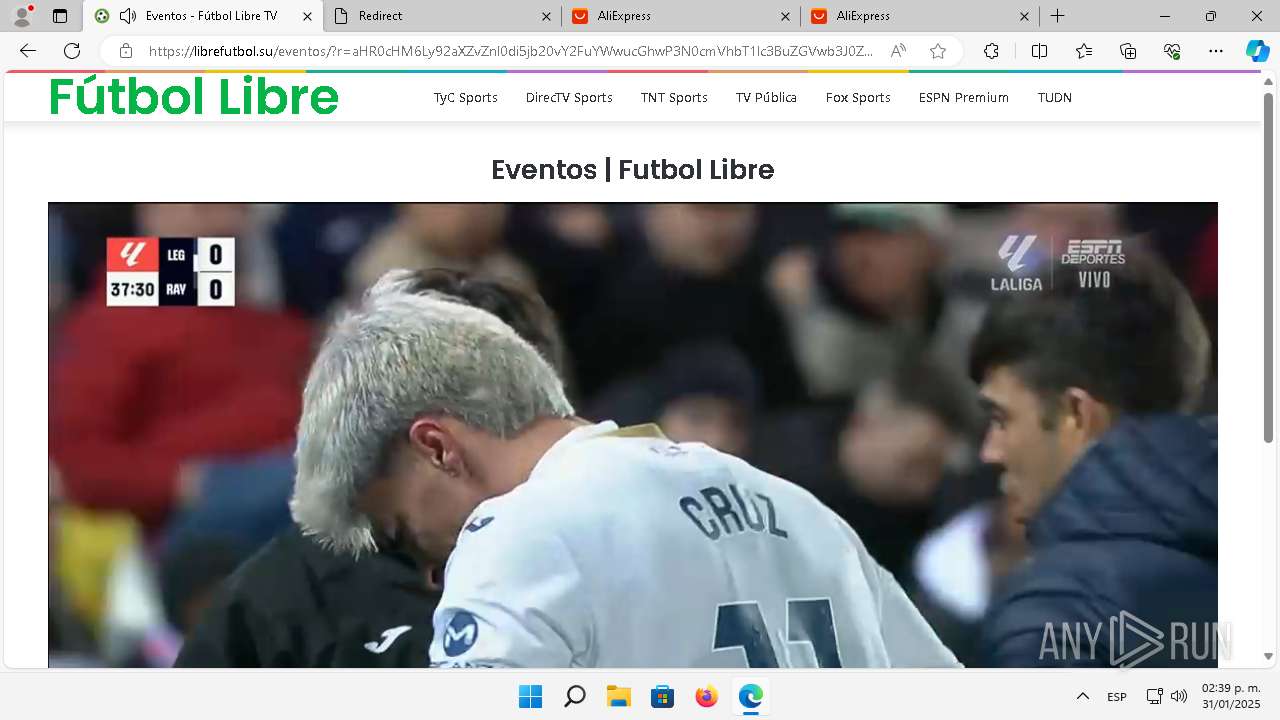Open Microsoft Edge taskbar icon
This screenshot has width=1280, height=720.
click(750, 696)
